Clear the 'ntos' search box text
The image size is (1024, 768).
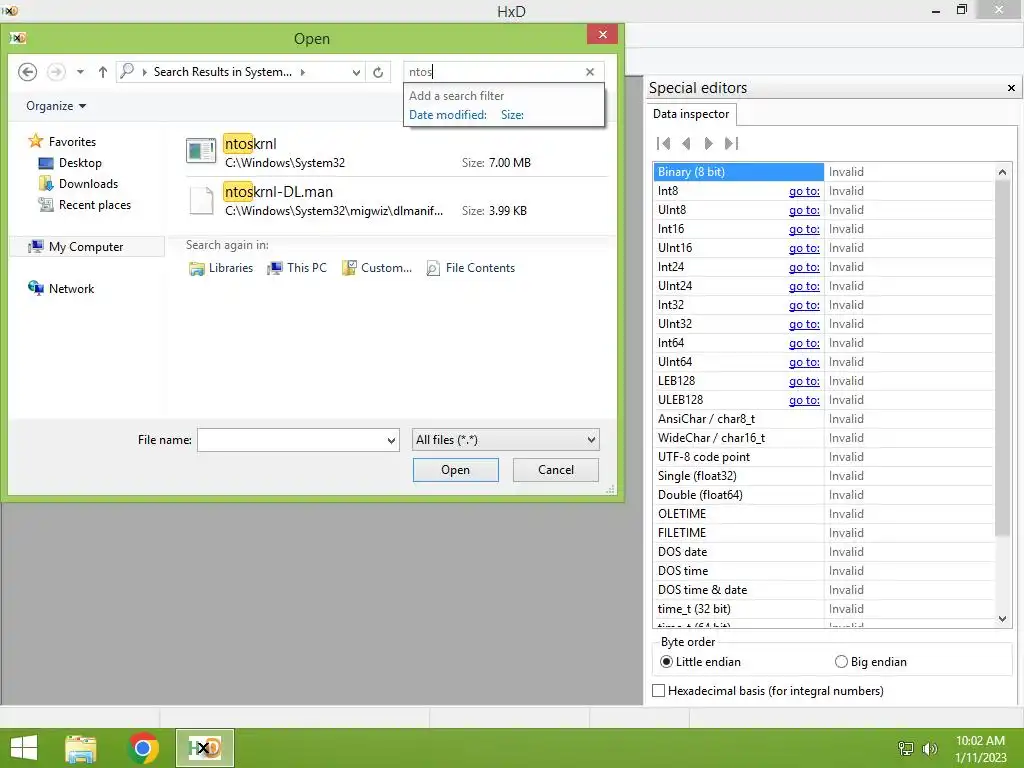(590, 72)
